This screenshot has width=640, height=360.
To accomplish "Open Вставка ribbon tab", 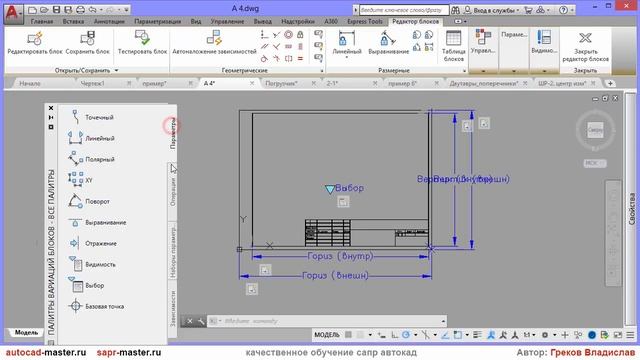I will click(x=73, y=21).
